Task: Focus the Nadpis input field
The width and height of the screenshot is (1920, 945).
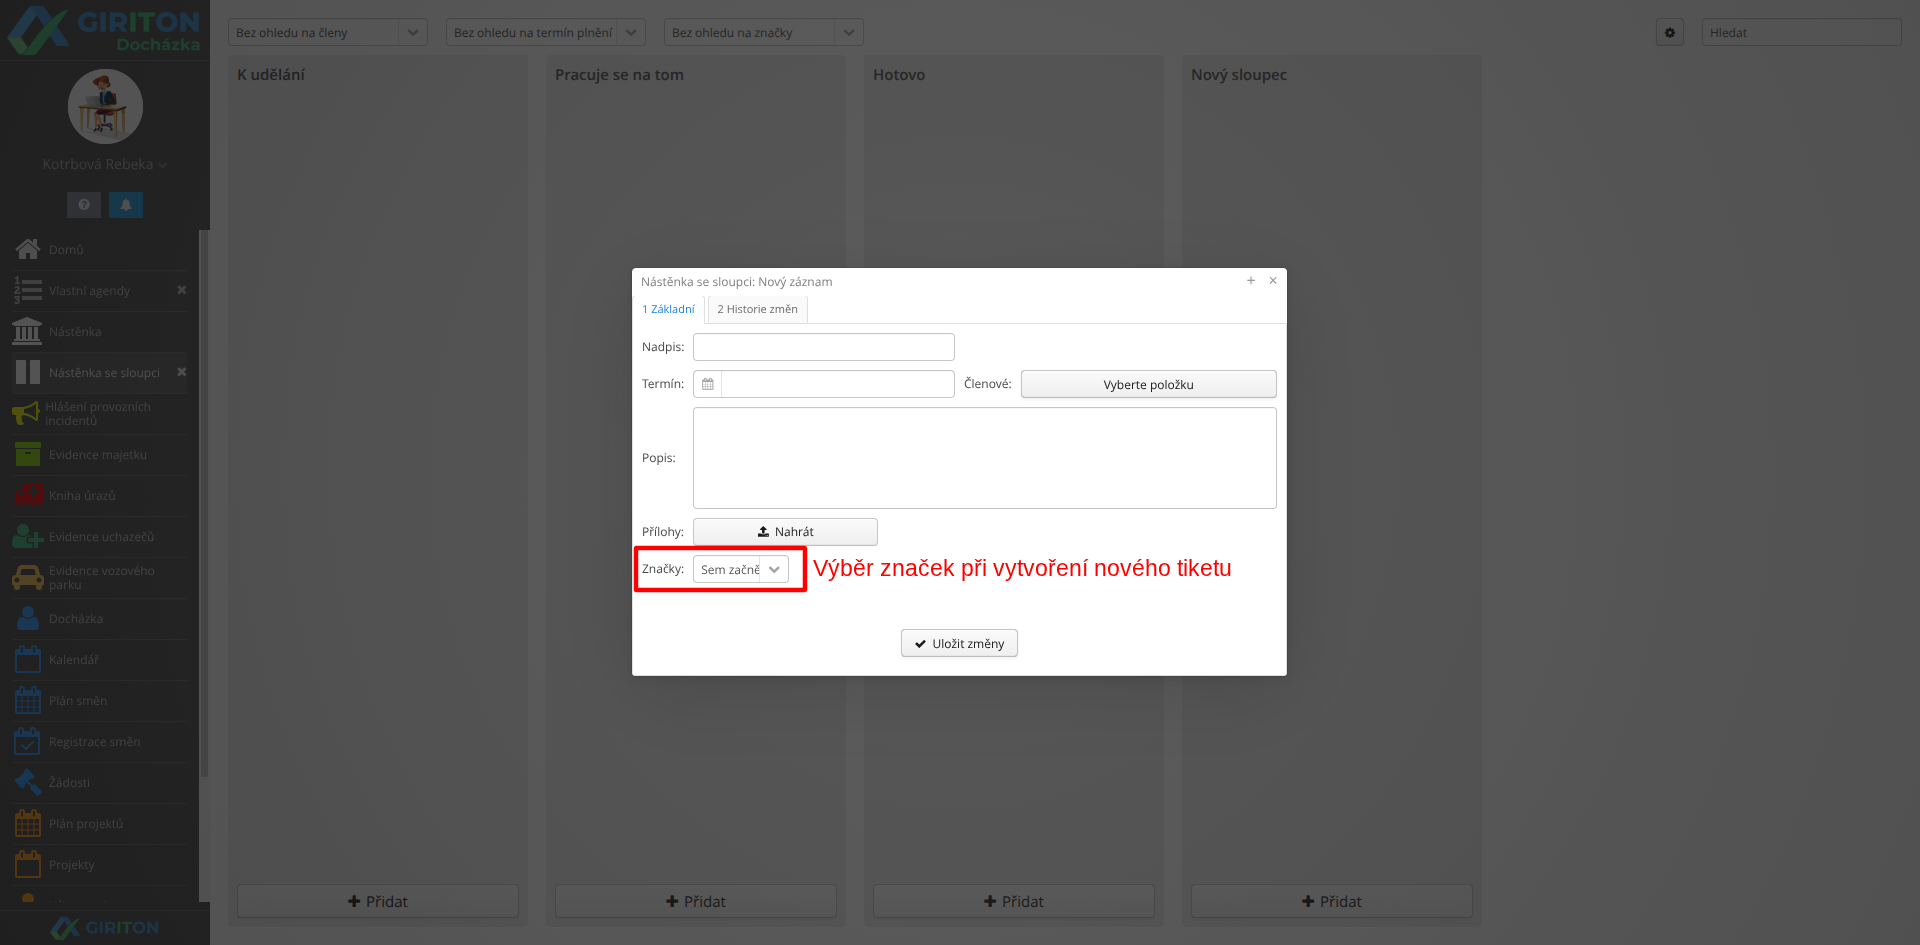Action: click(x=824, y=347)
